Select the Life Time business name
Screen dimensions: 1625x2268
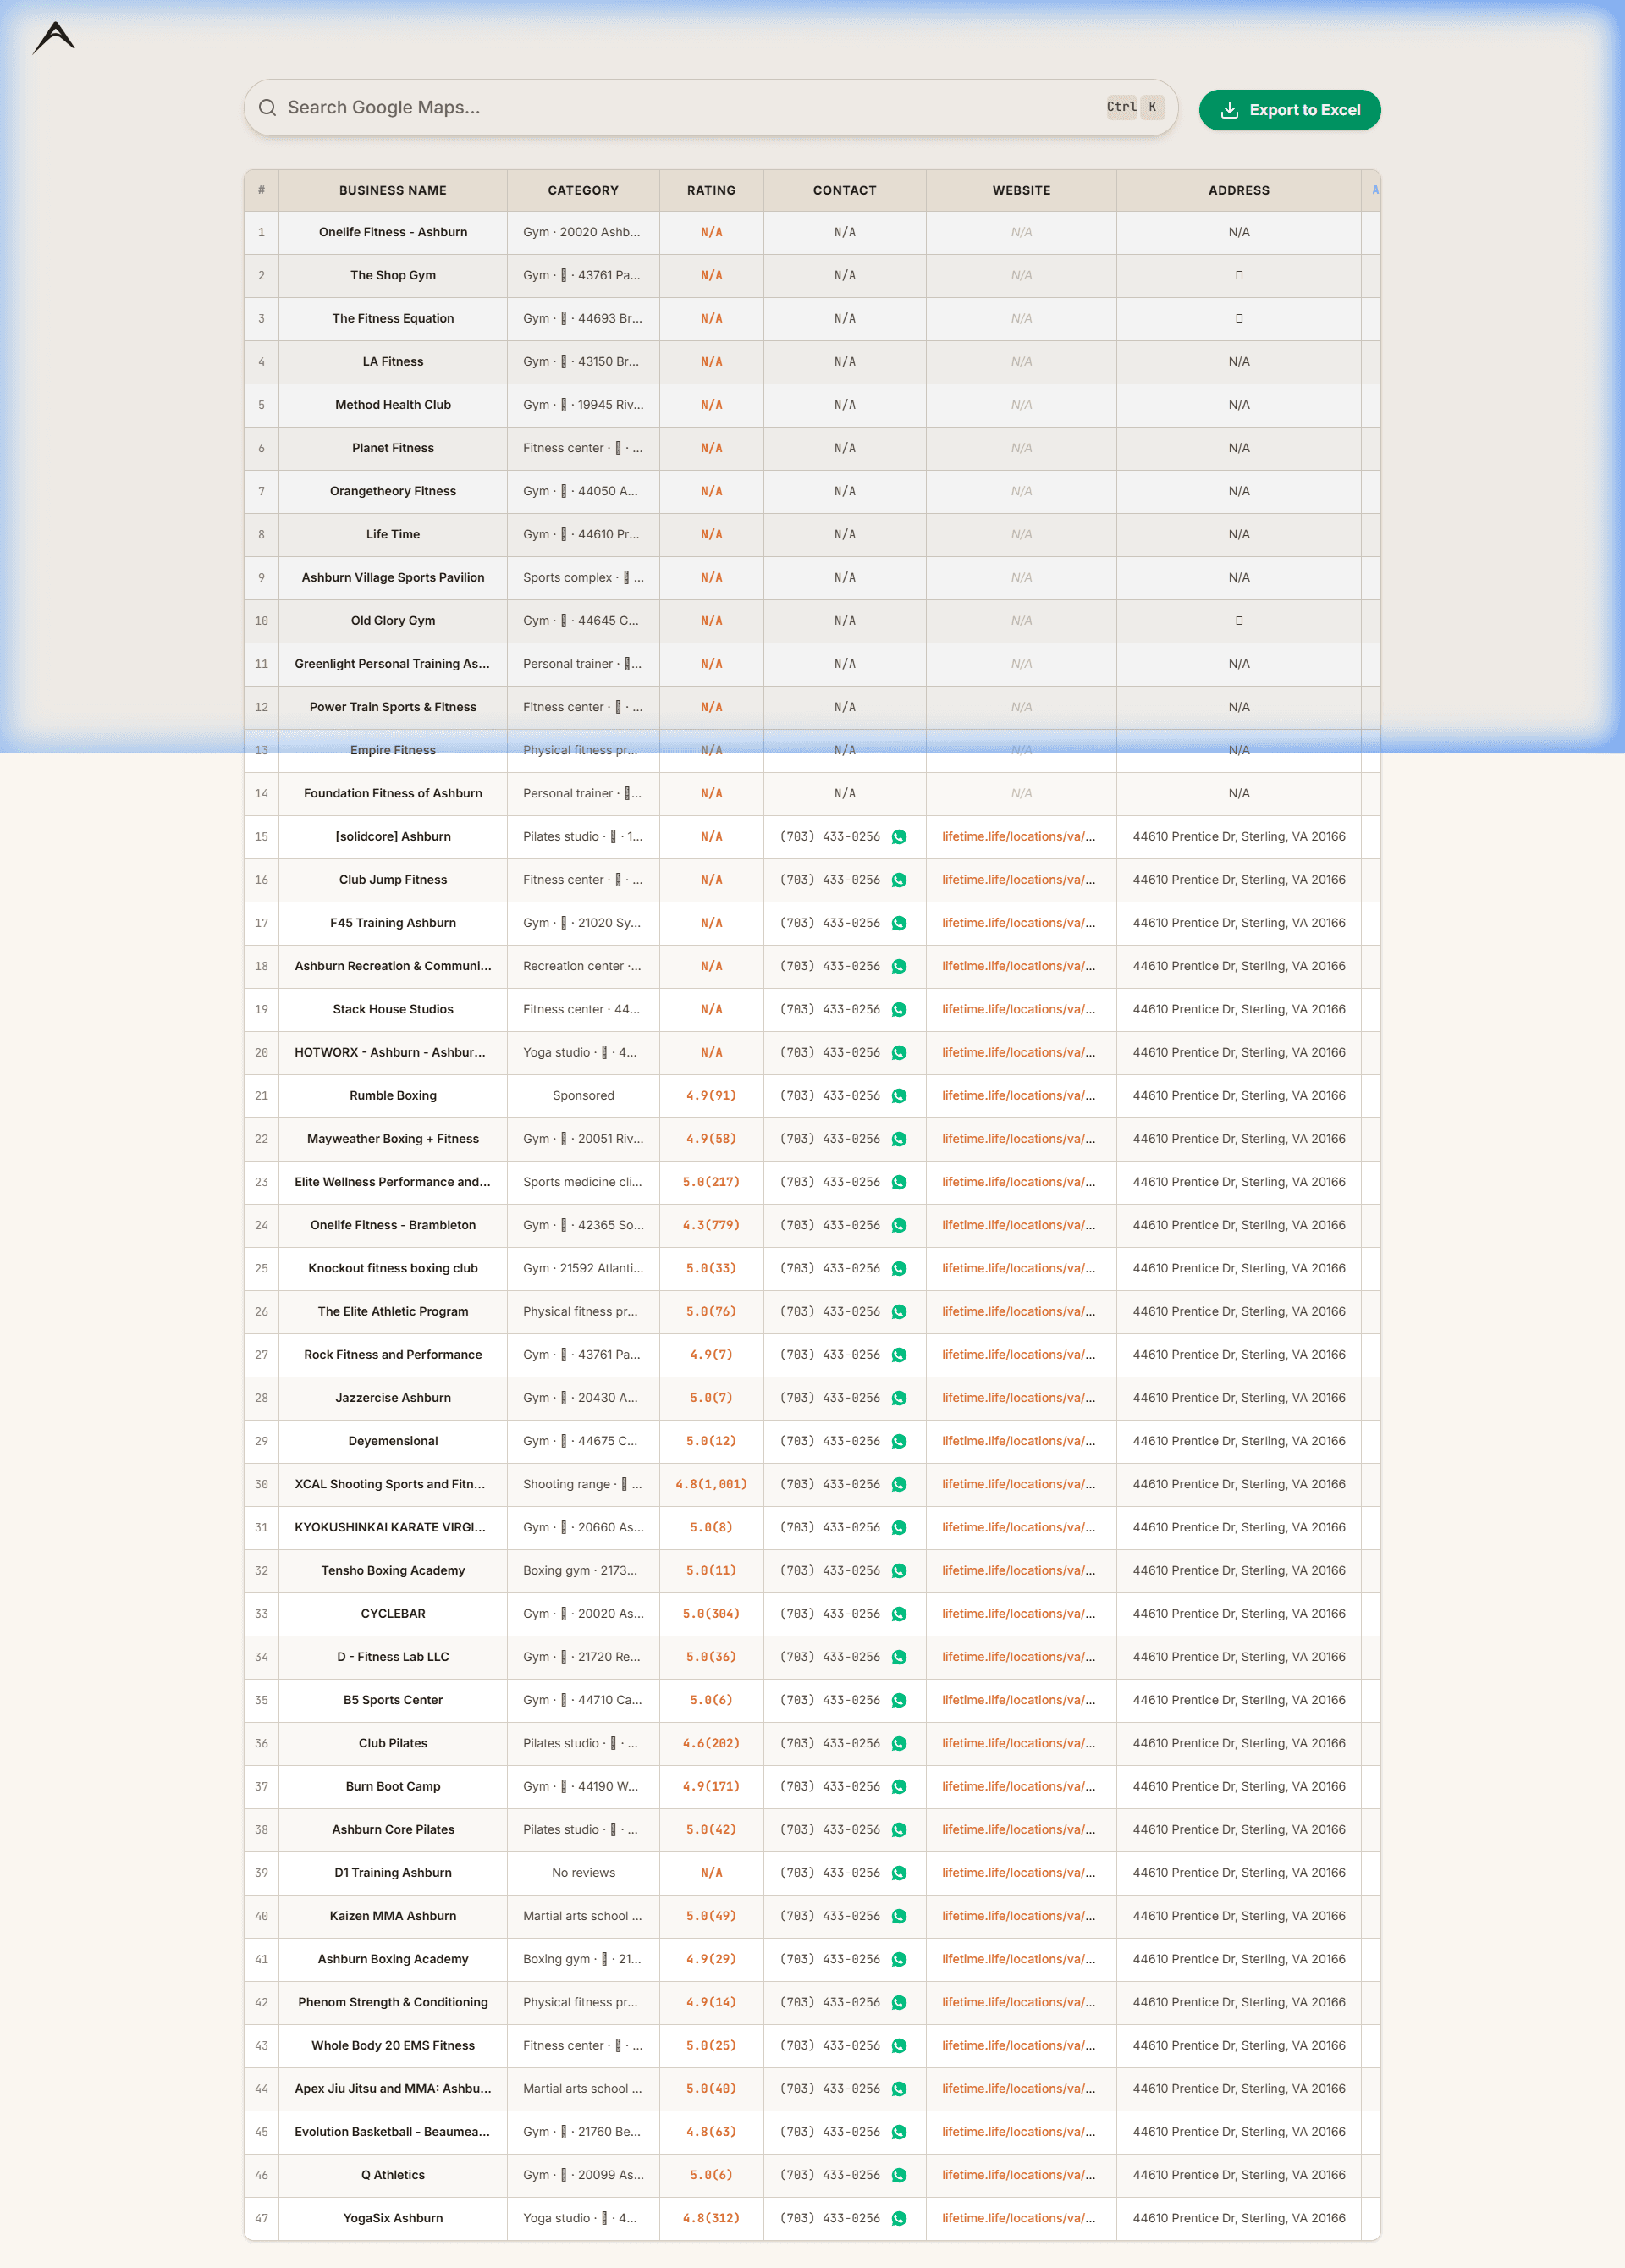(393, 534)
